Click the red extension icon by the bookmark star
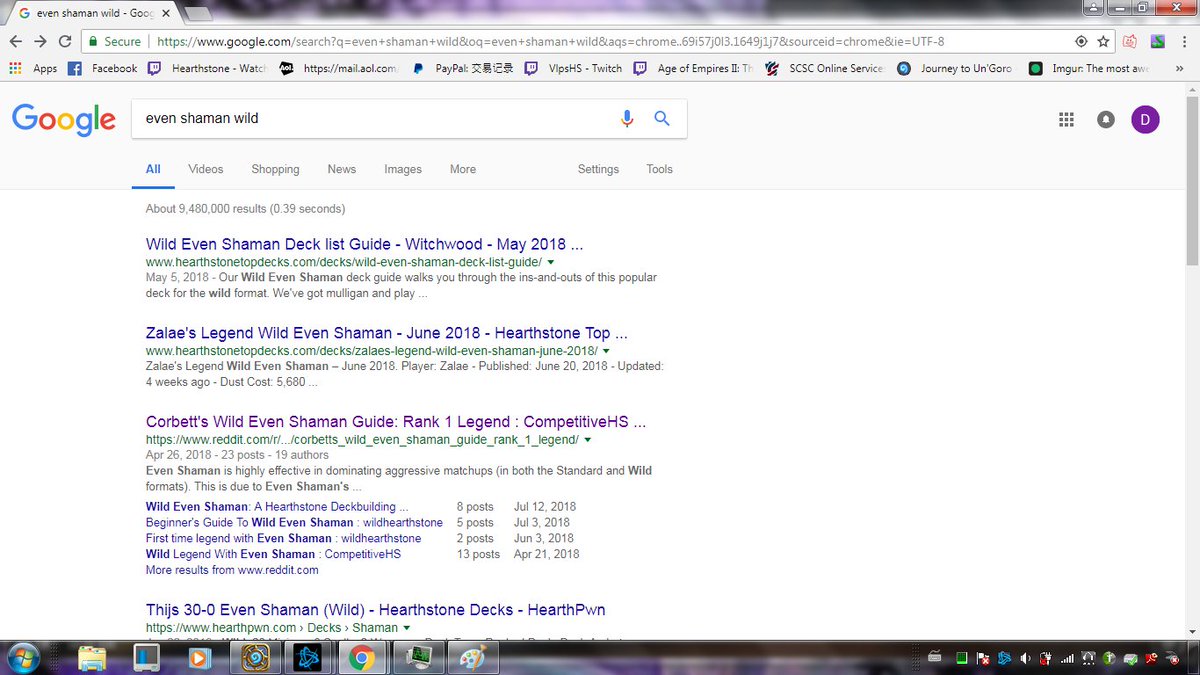 pos(1130,42)
